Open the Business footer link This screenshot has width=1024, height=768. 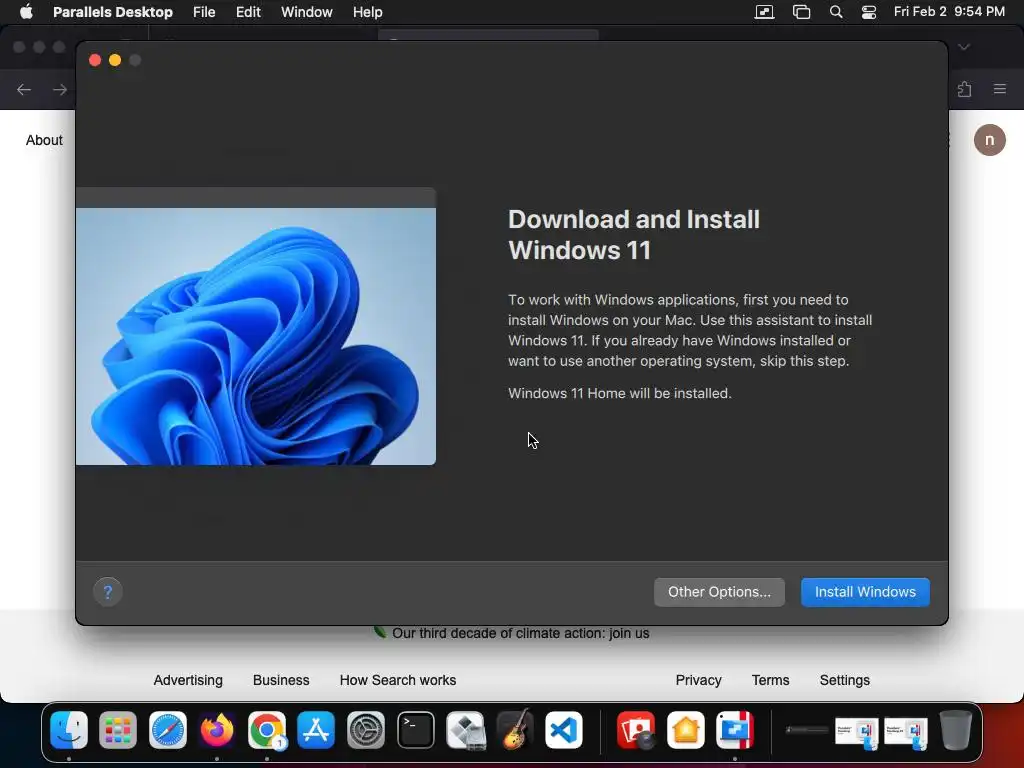[x=281, y=680]
